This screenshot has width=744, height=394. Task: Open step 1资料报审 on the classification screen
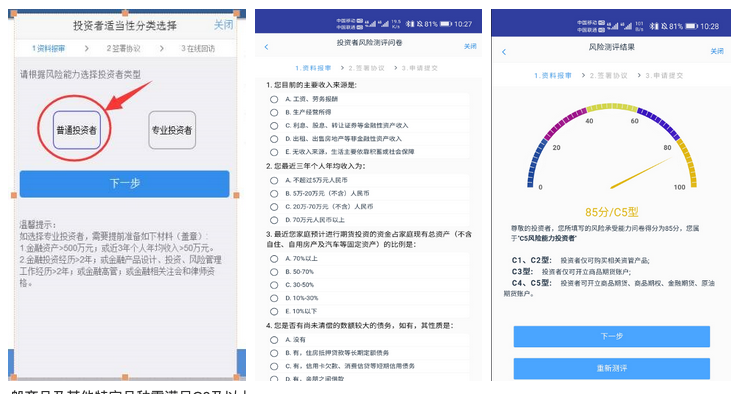click(x=49, y=48)
